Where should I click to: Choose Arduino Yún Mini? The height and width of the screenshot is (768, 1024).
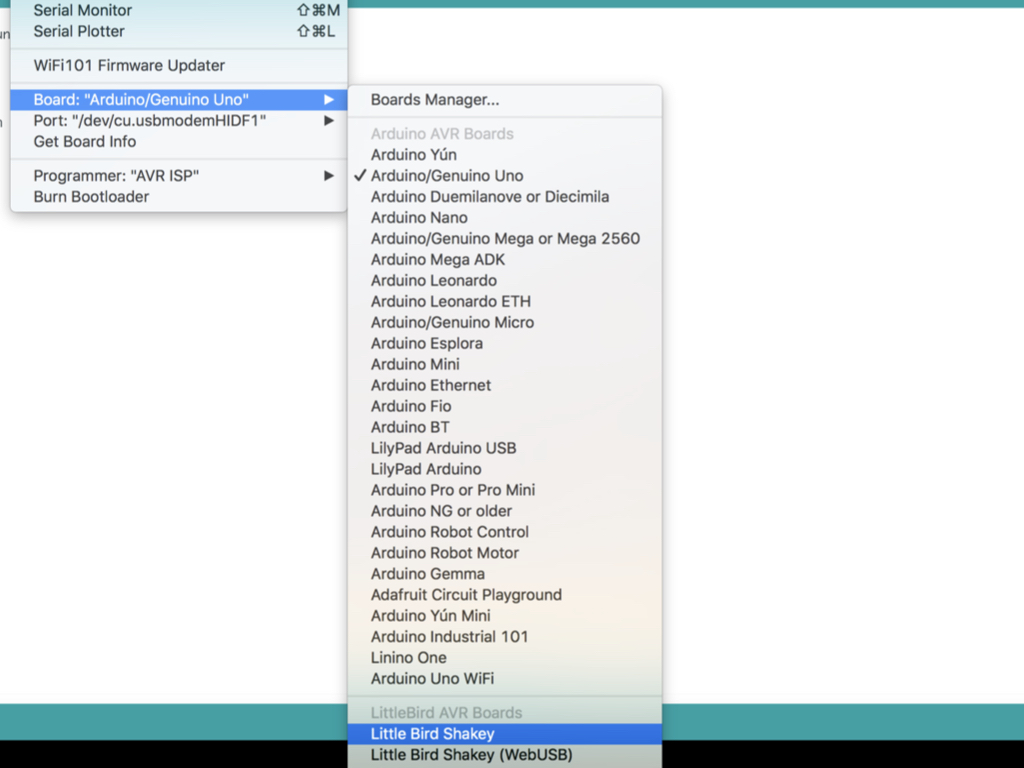click(505, 615)
